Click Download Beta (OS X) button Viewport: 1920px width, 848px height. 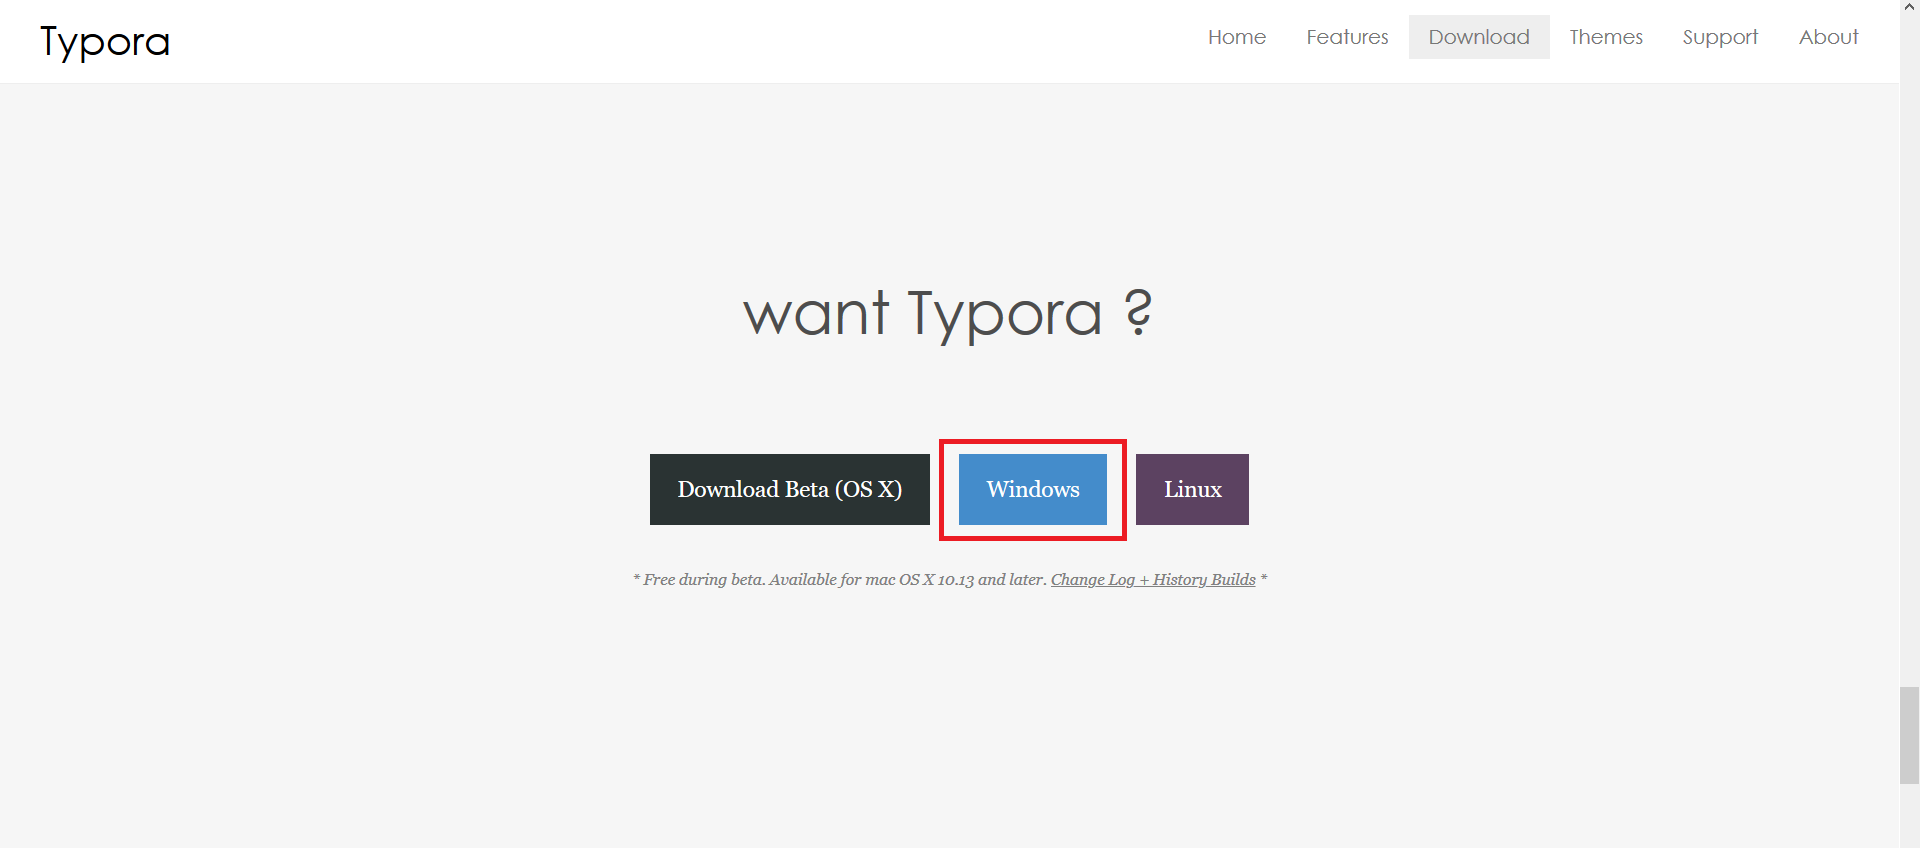(790, 489)
